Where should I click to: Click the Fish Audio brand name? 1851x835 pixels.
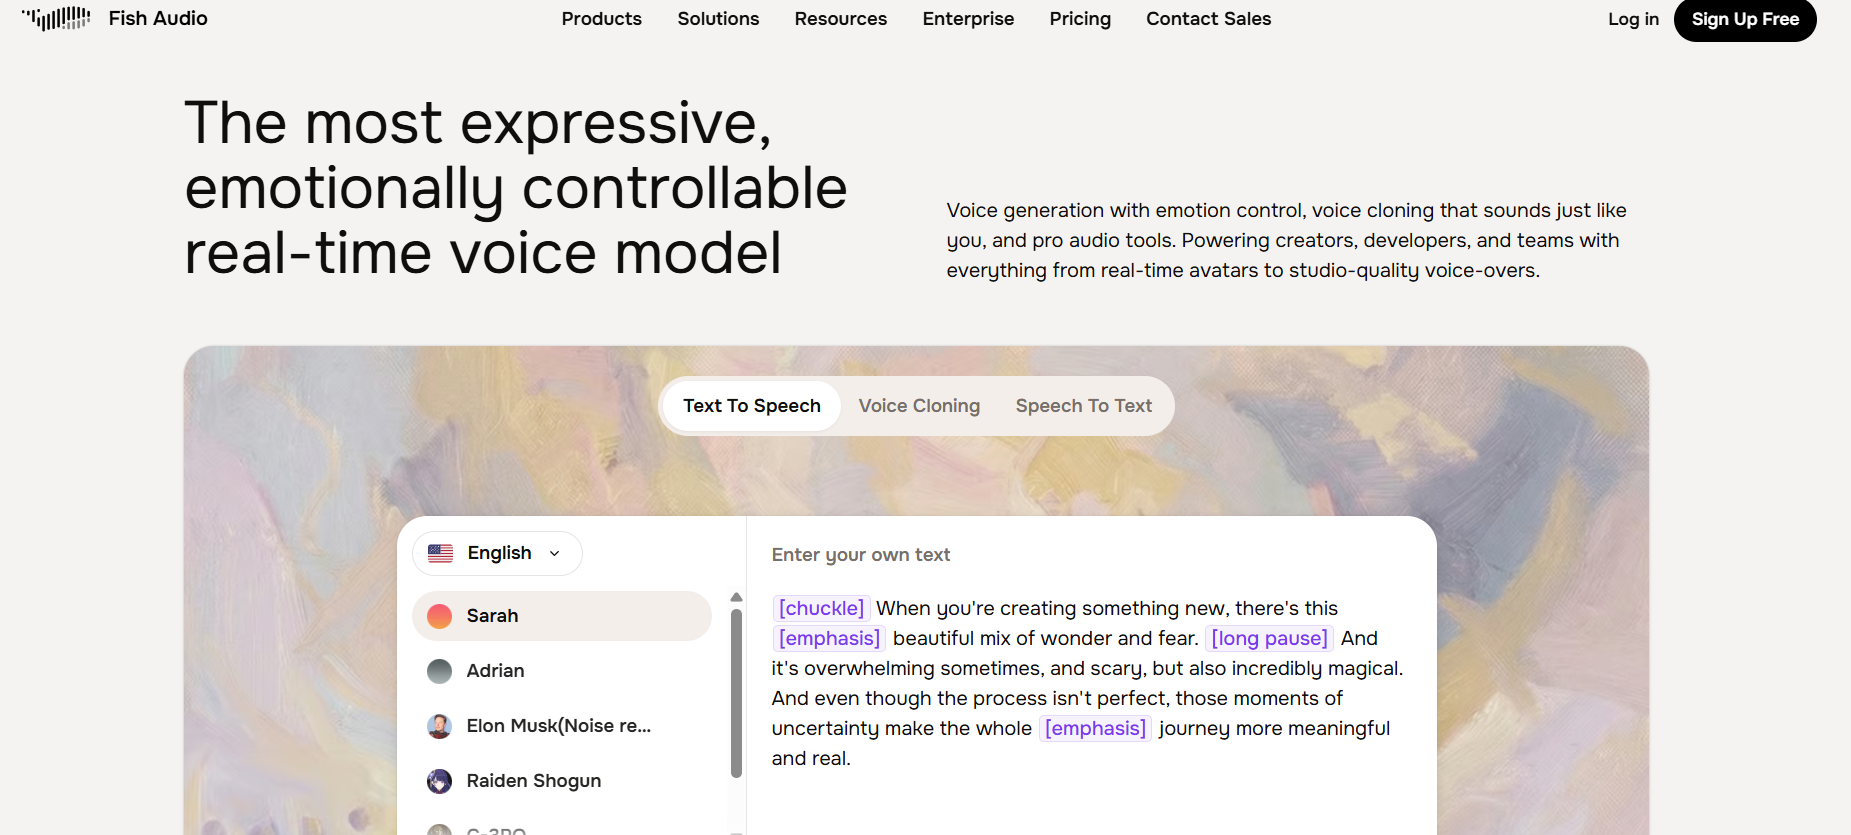point(158,19)
